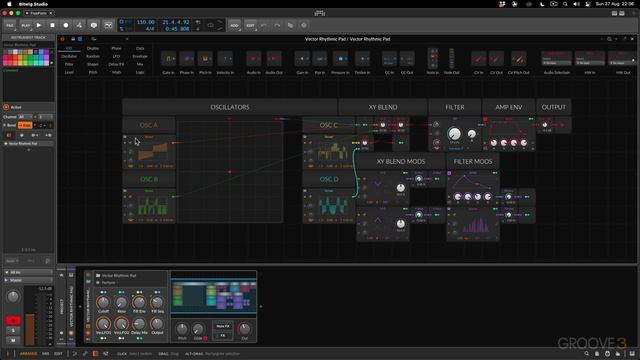This screenshot has width=640, height=360.
Task: Click the redo arrow in the toolbar
Action: pyautogui.click(x=277, y=25)
